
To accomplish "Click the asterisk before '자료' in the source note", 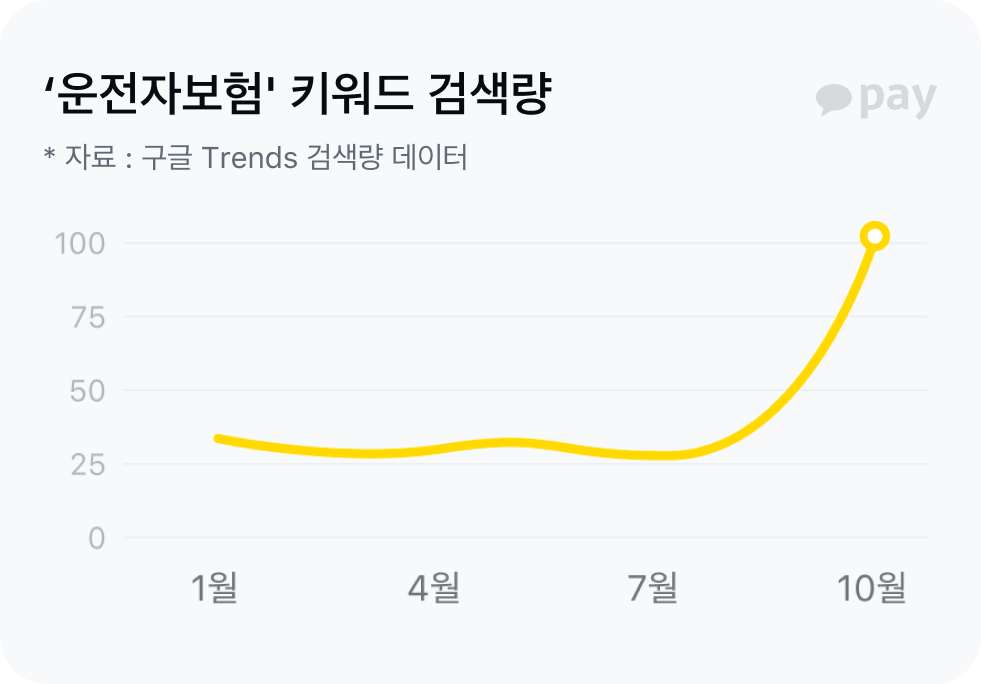I will pyautogui.click(x=48, y=157).
